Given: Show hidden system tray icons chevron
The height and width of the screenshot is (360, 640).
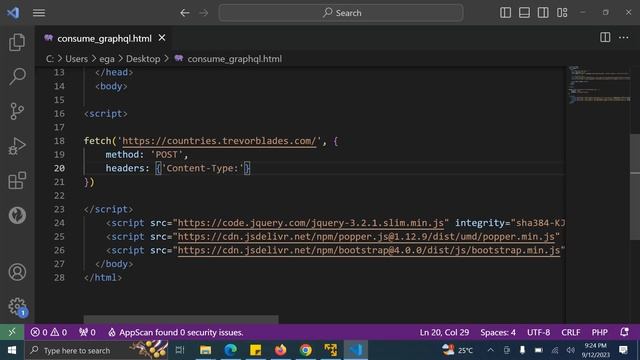Looking at the screenshot, I should pos(491,350).
